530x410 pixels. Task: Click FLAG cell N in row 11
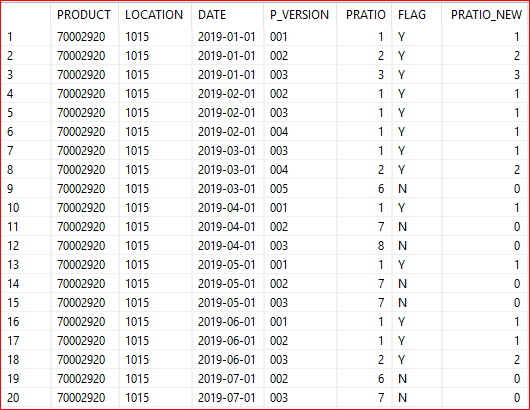tap(402, 226)
